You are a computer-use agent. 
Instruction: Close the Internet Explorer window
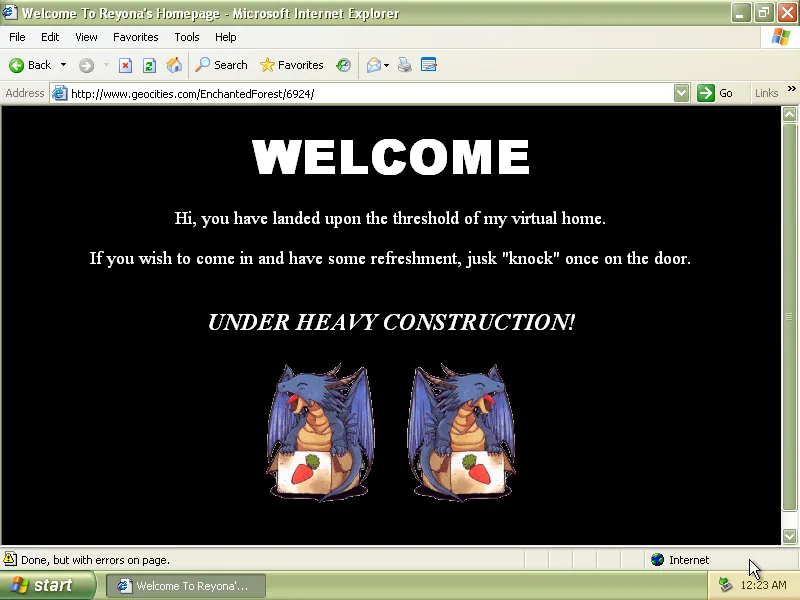click(787, 13)
